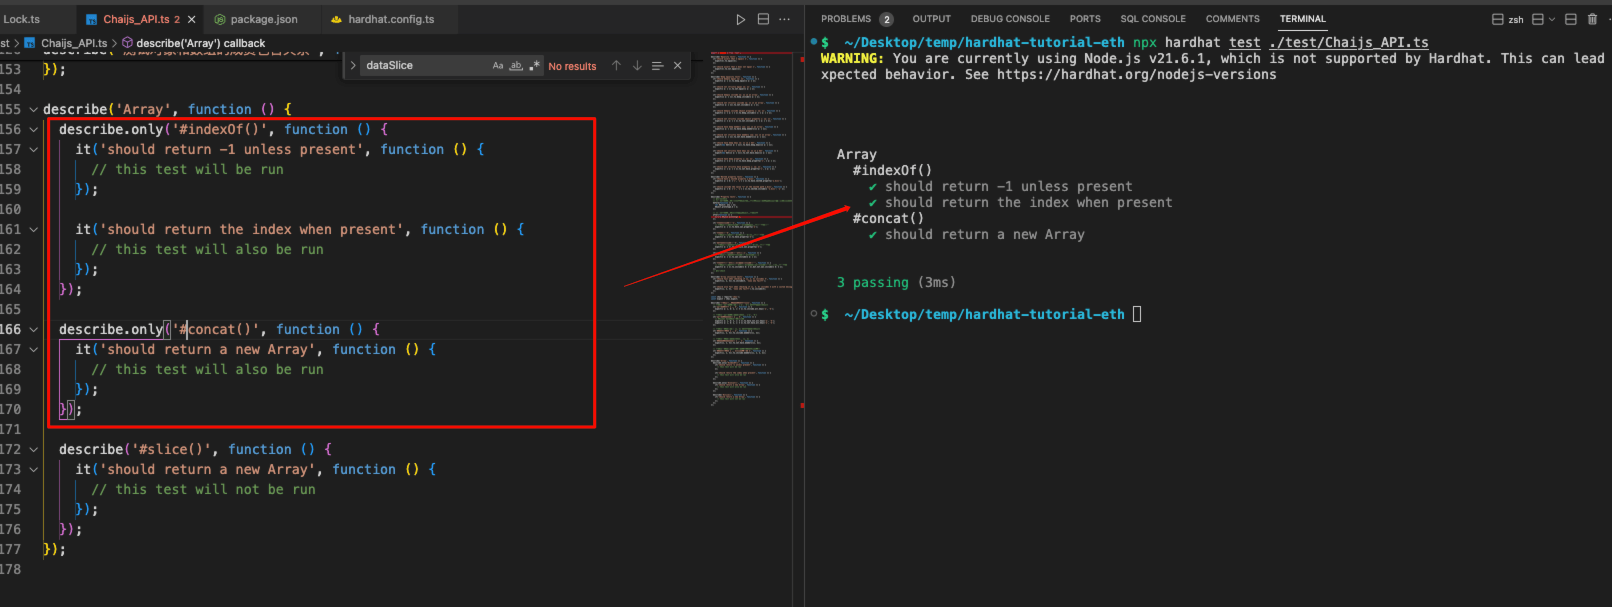Close the find widget
This screenshot has height=607, width=1612.
(678, 66)
